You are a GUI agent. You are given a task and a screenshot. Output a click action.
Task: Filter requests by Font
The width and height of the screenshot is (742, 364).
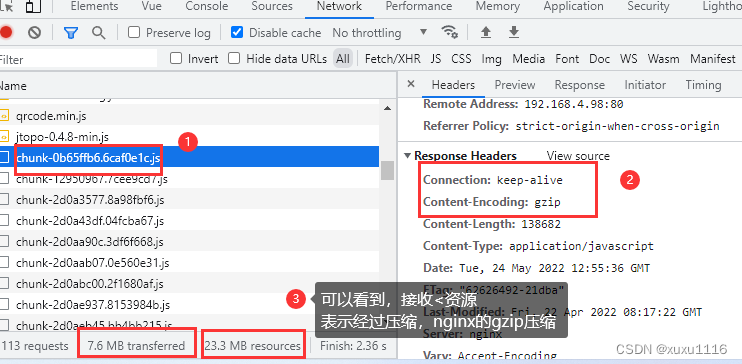click(x=567, y=59)
